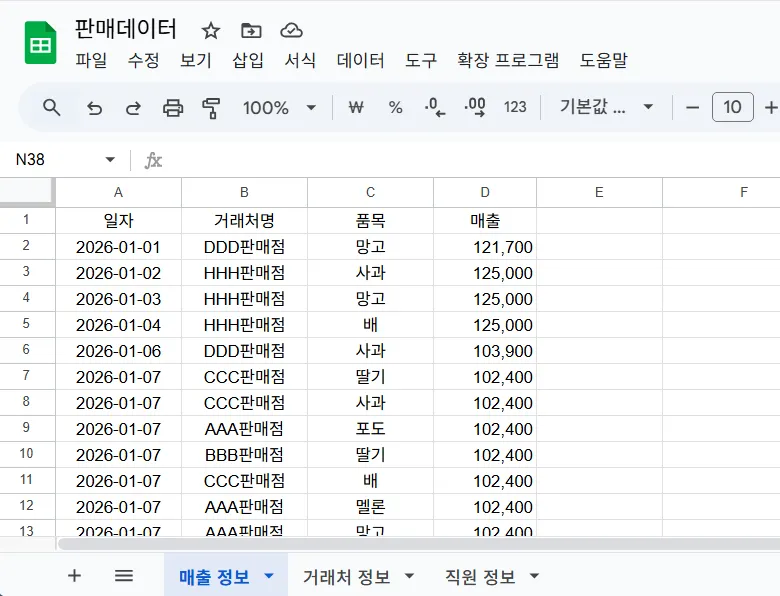
Task: Open the name box dropdown arrow
Action: [x=110, y=160]
